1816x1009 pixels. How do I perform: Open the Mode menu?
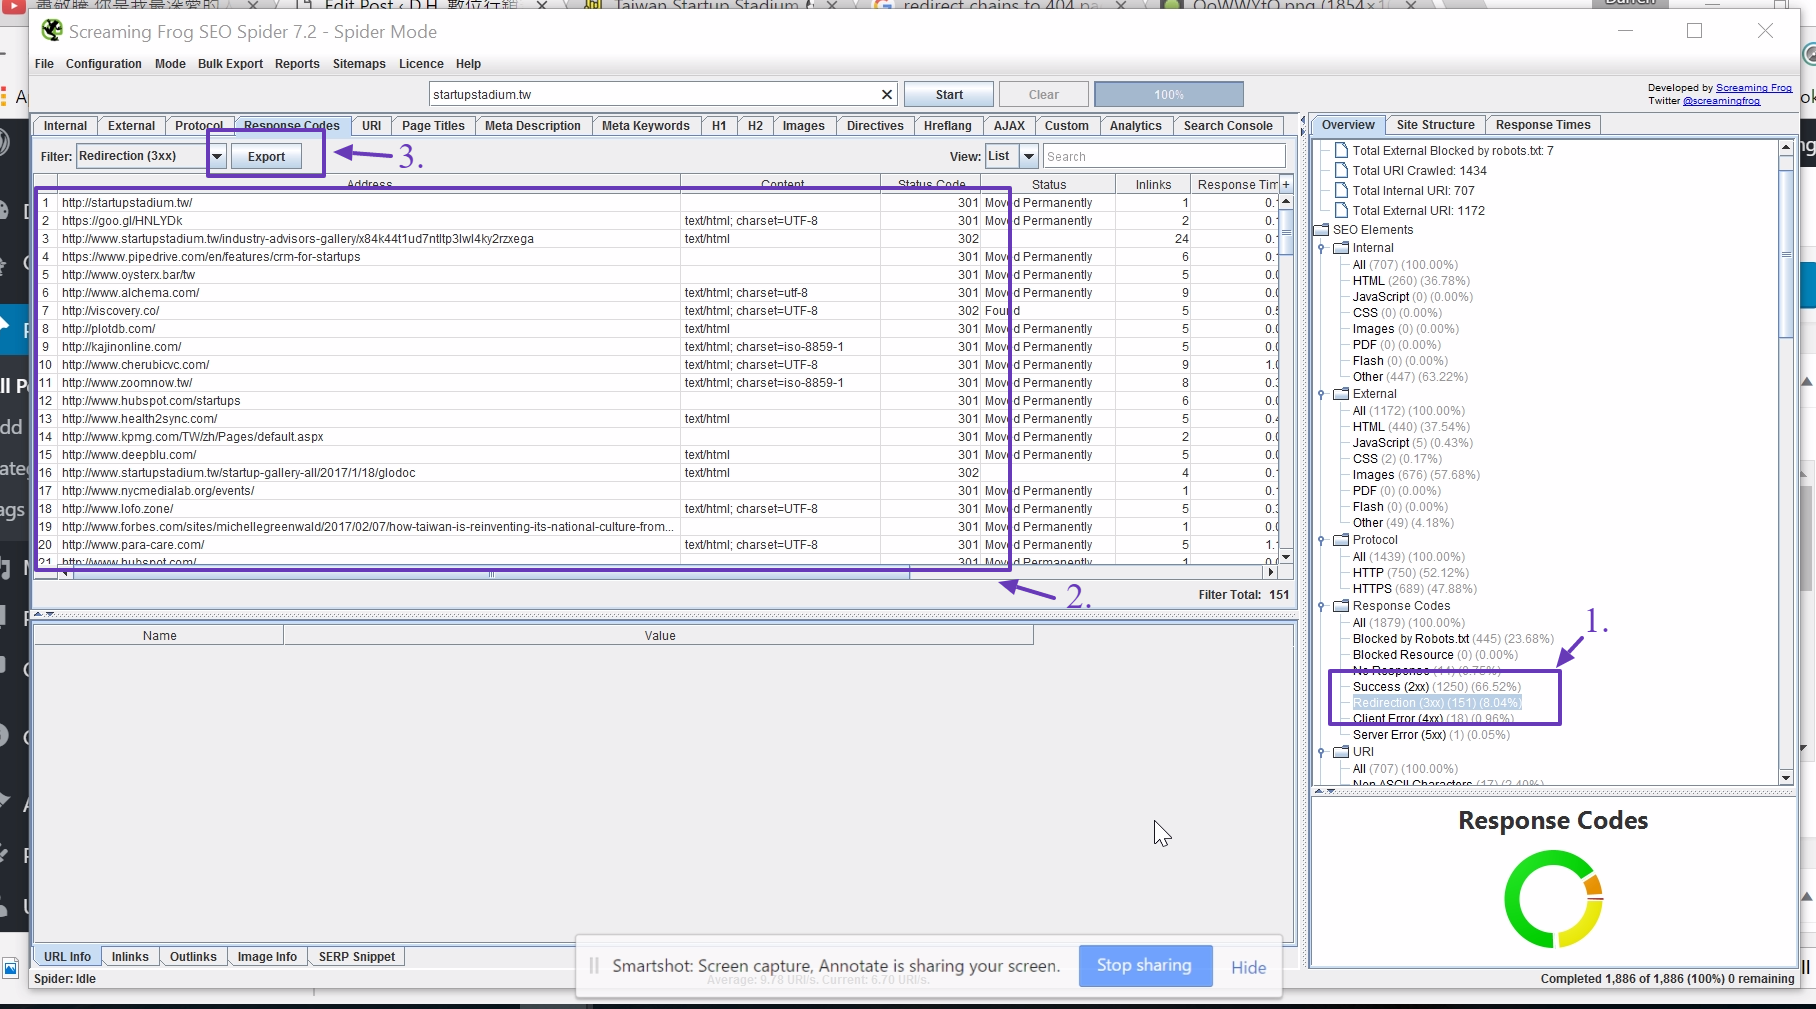tap(170, 64)
